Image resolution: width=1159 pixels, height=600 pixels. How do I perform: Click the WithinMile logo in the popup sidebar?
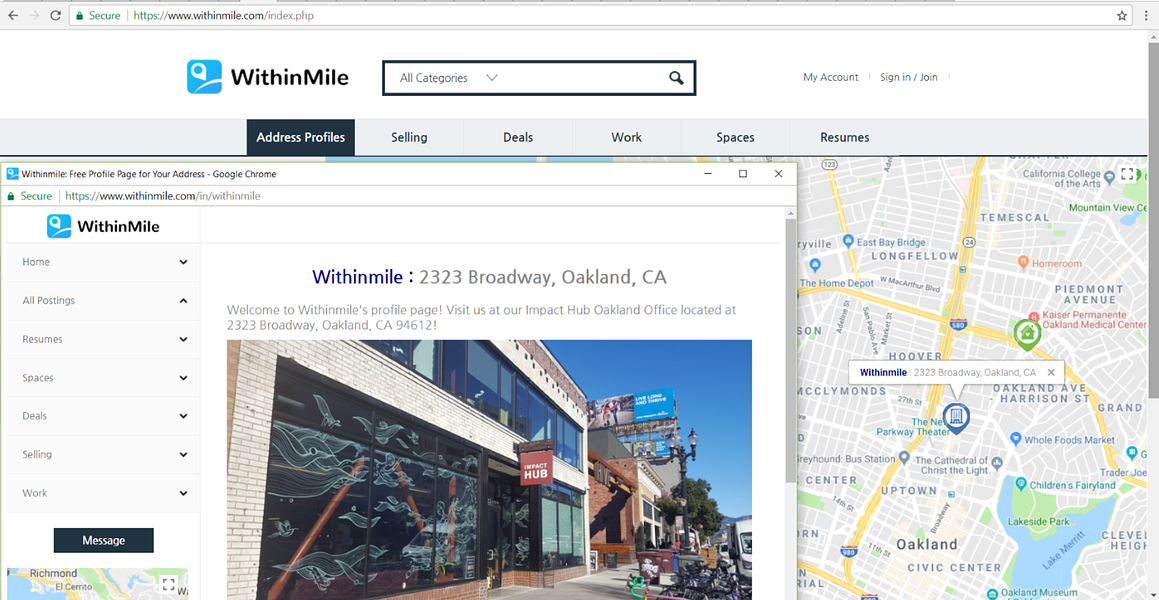click(x=103, y=226)
